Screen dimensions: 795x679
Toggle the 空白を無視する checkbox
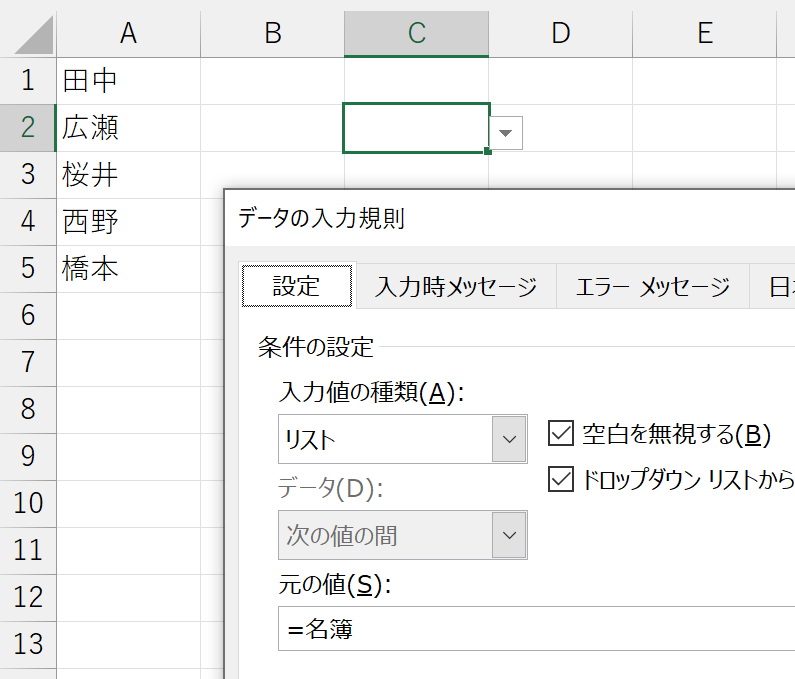tap(561, 434)
